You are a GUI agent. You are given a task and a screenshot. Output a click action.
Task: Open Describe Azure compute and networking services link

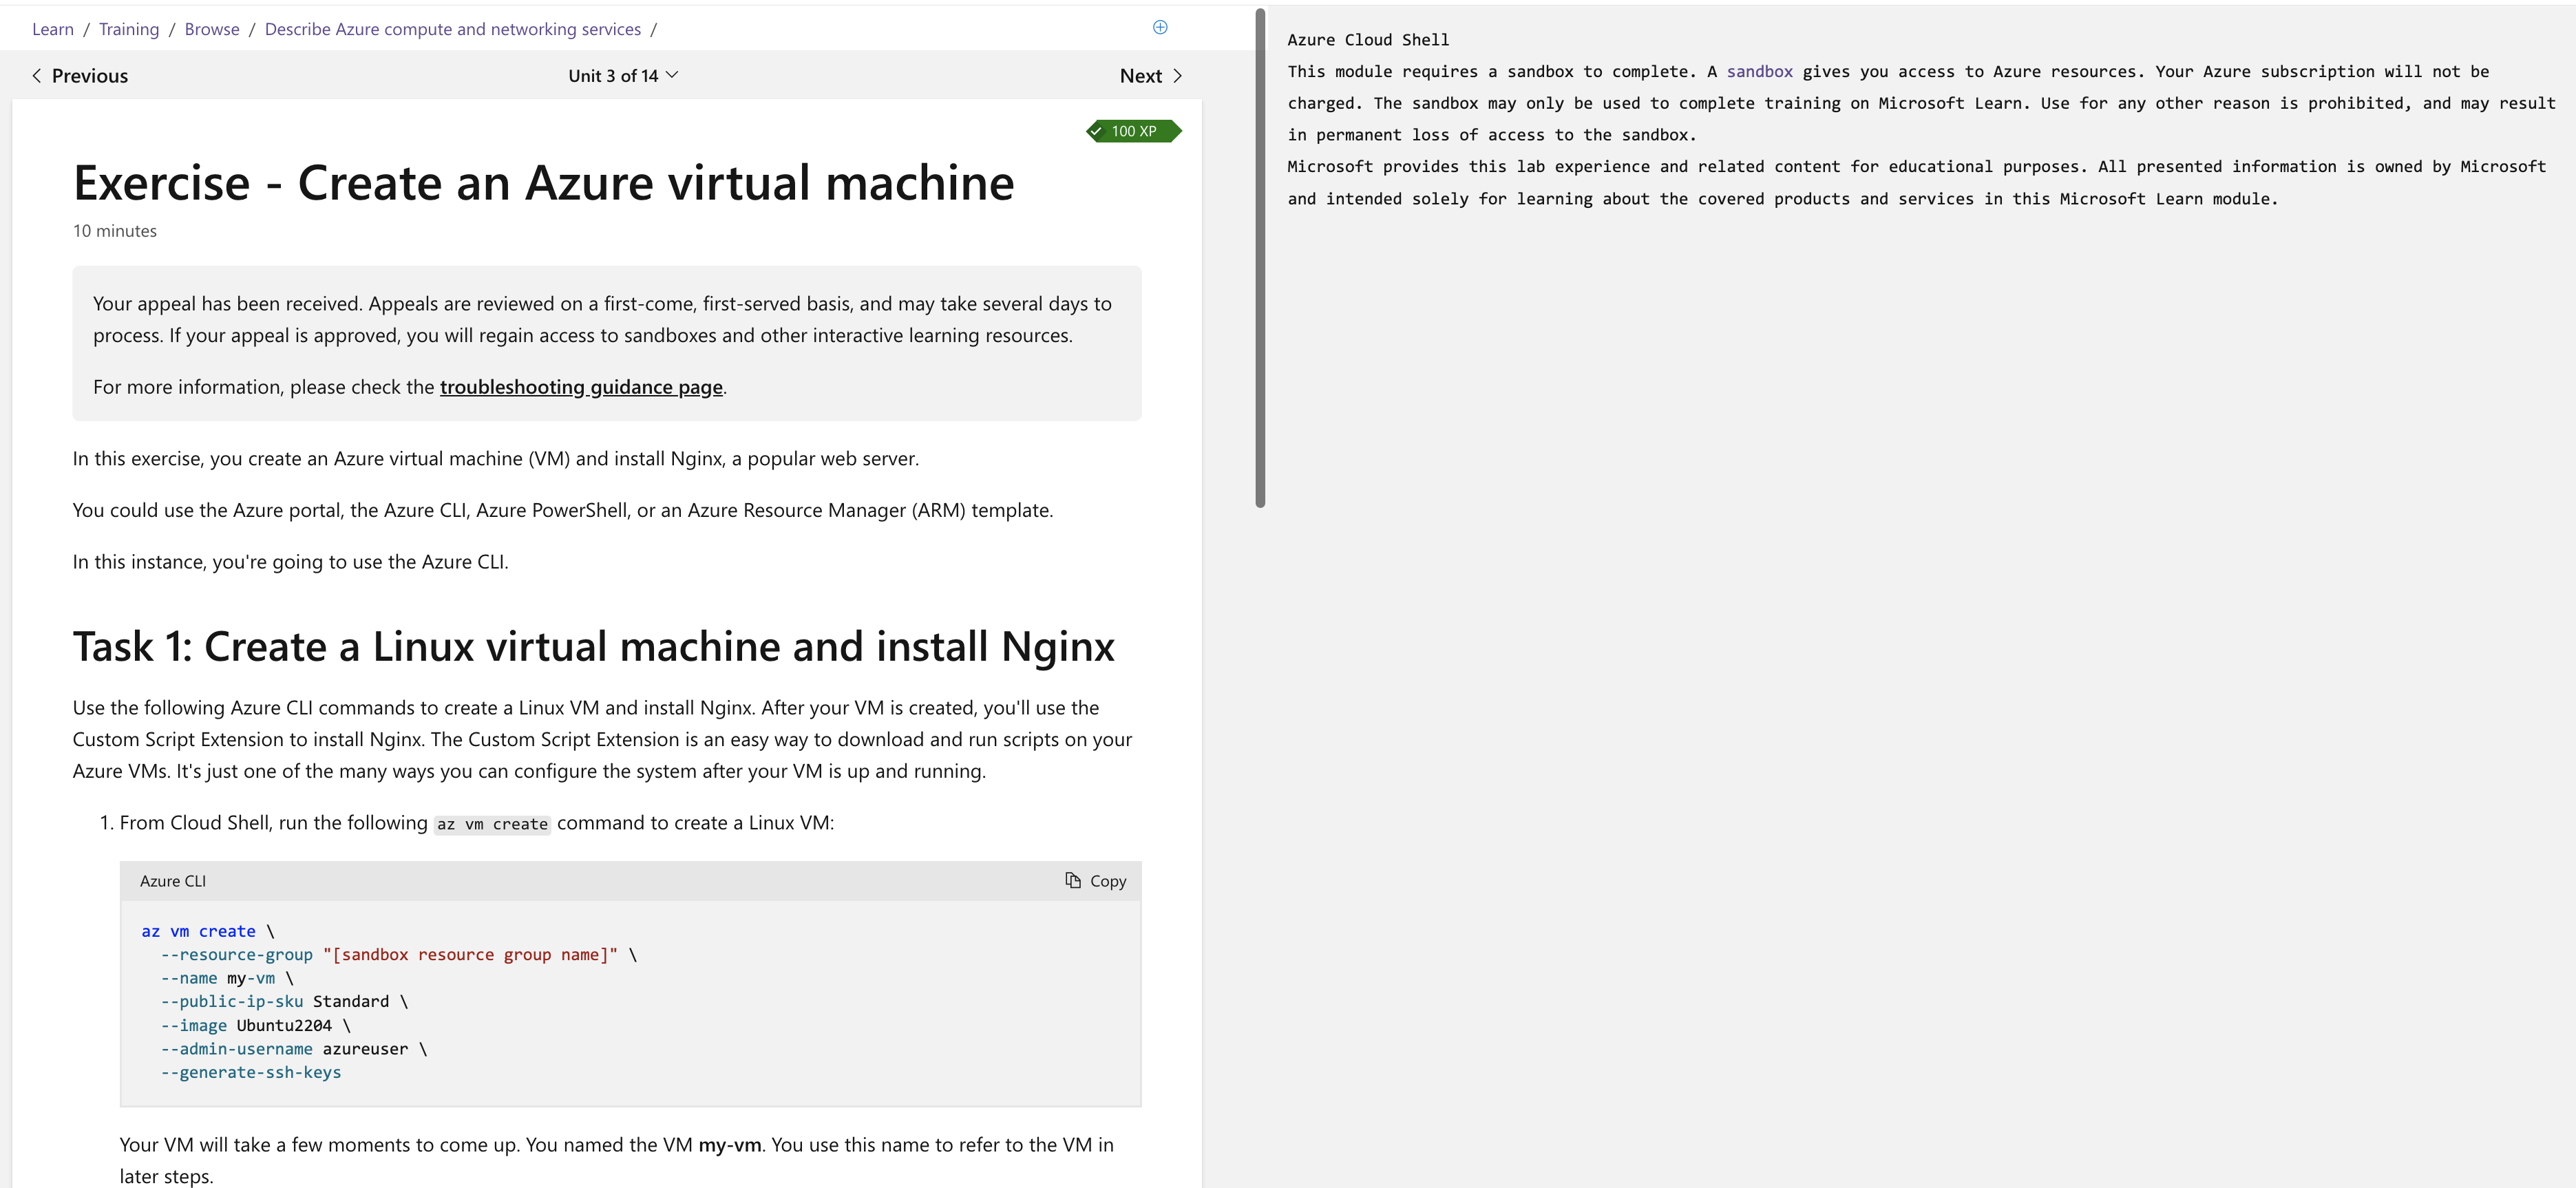pyautogui.click(x=453, y=29)
